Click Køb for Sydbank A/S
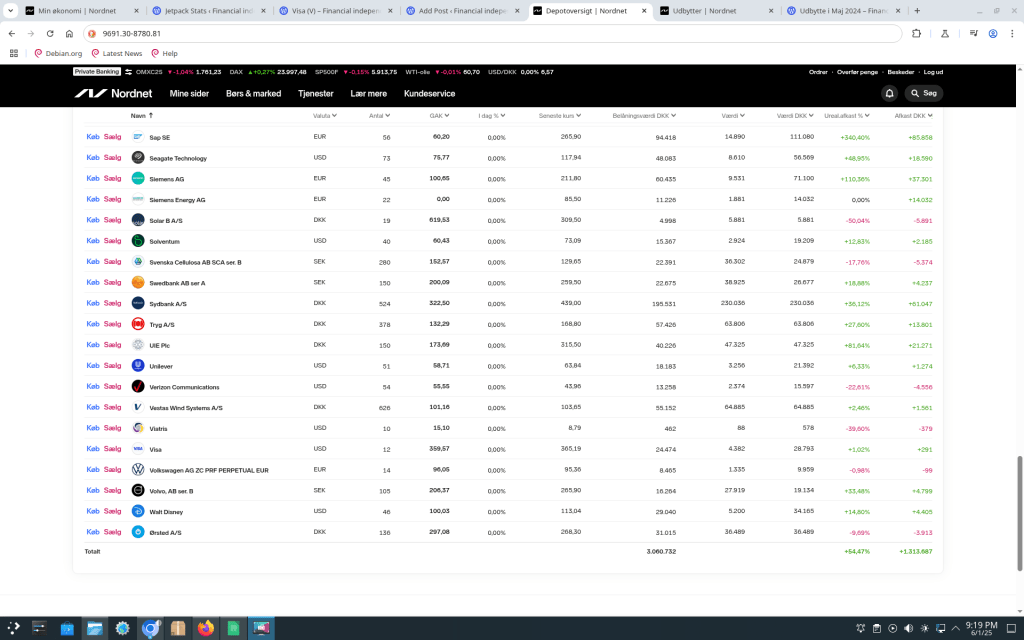Image resolution: width=1024 pixels, height=640 pixels. [93, 303]
